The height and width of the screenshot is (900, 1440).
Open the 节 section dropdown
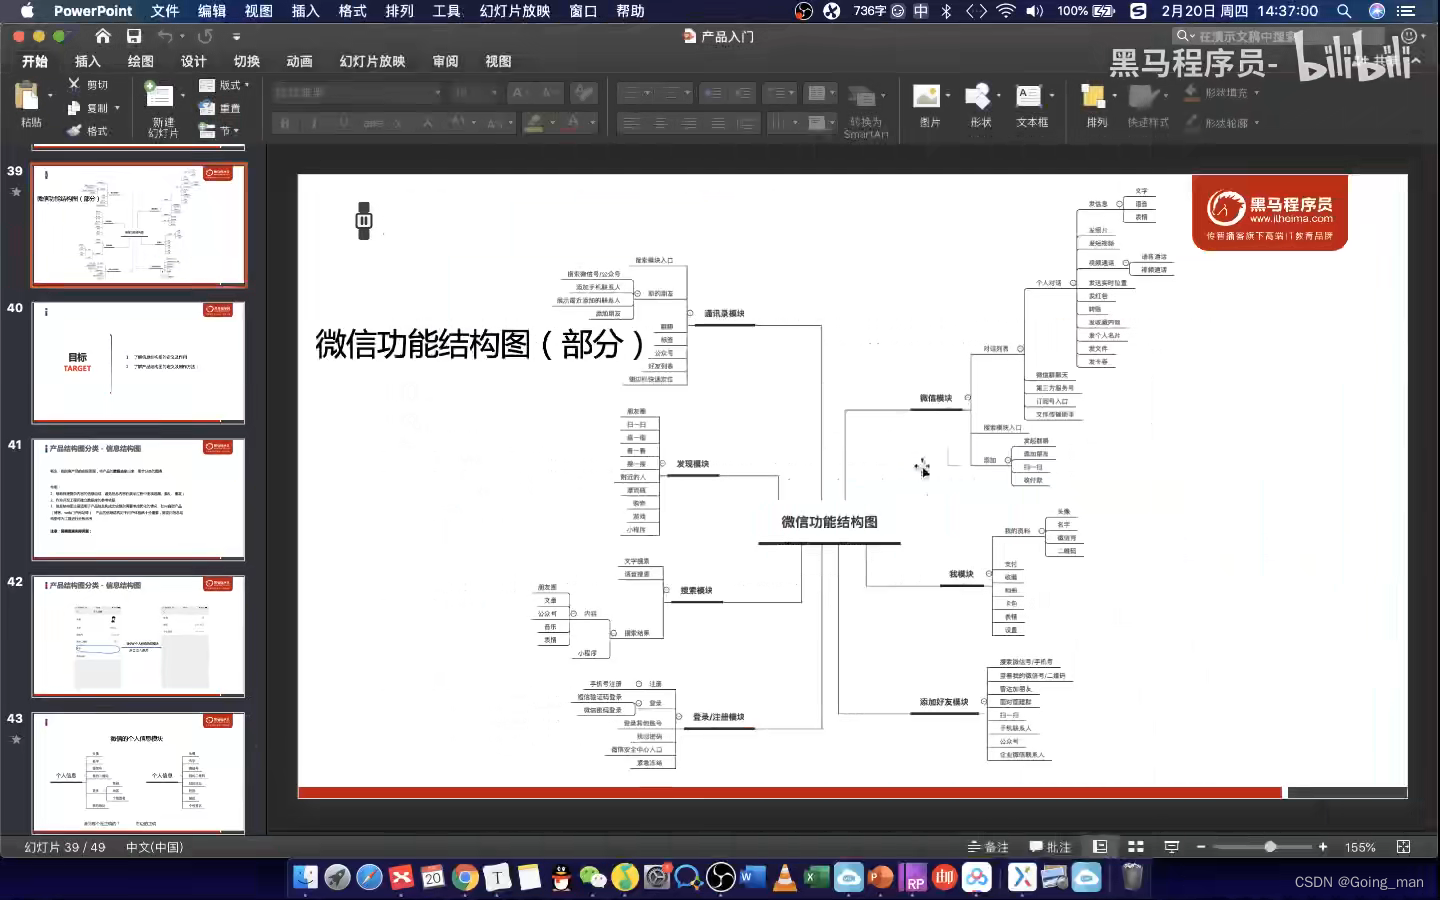(219, 131)
